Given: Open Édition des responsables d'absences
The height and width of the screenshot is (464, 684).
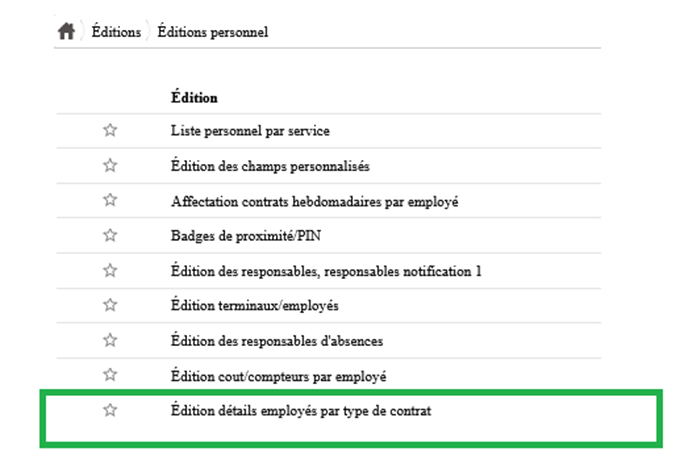Looking at the screenshot, I should tap(277, 341).
